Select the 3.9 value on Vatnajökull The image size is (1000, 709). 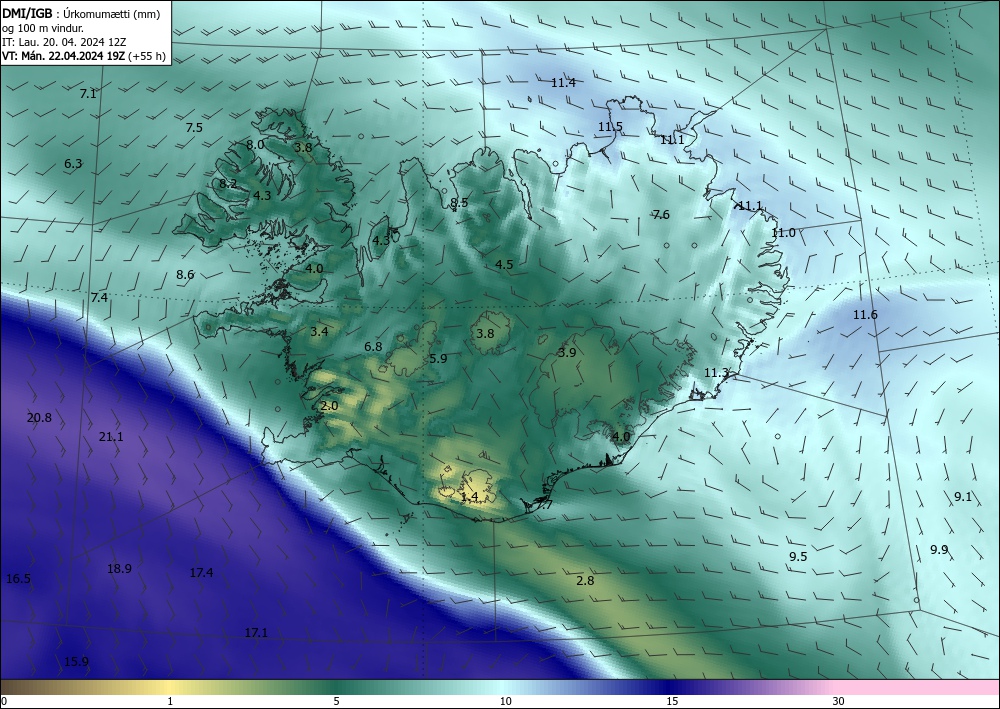pyautogui.click(x=567, y=353)
